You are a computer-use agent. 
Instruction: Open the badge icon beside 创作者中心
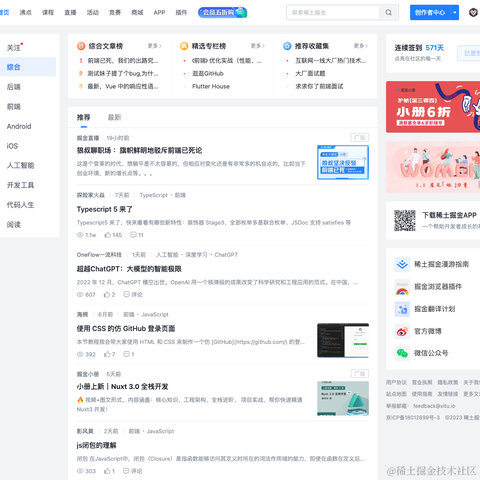pyautogui.click(x=473, y=13)
